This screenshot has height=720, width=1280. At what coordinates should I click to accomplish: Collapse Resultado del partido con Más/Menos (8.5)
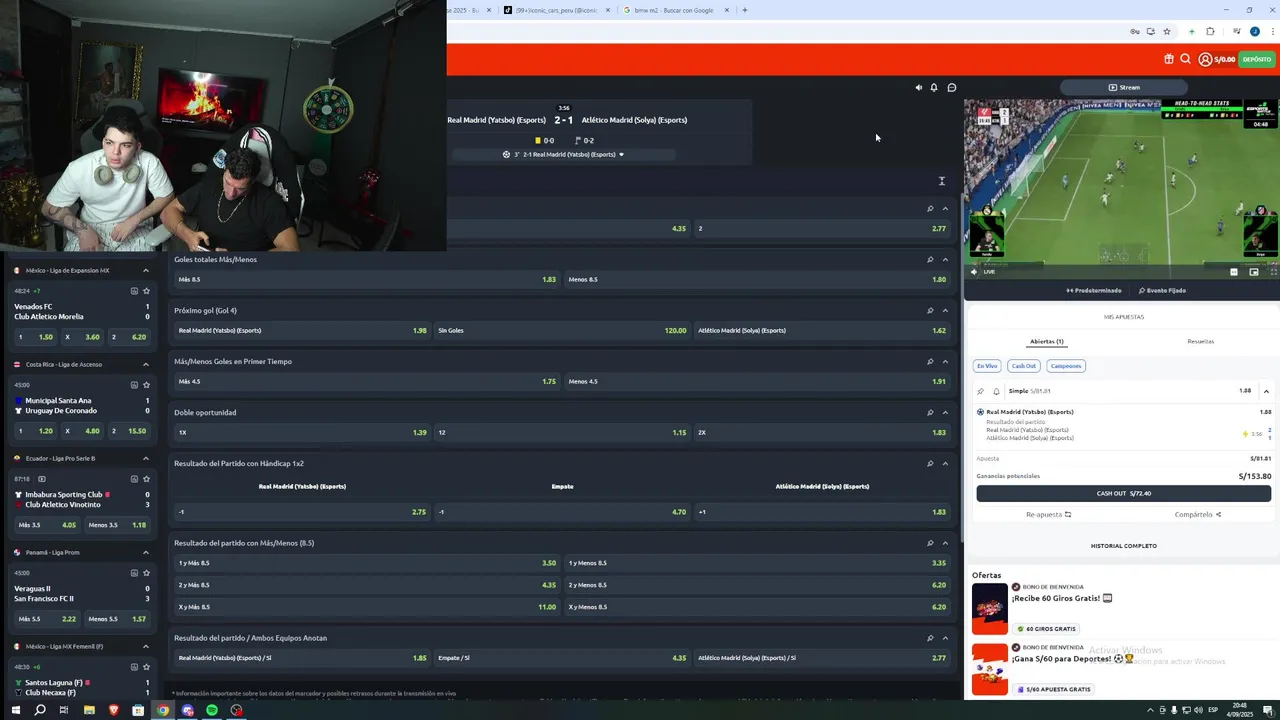[x=945, y=543]
